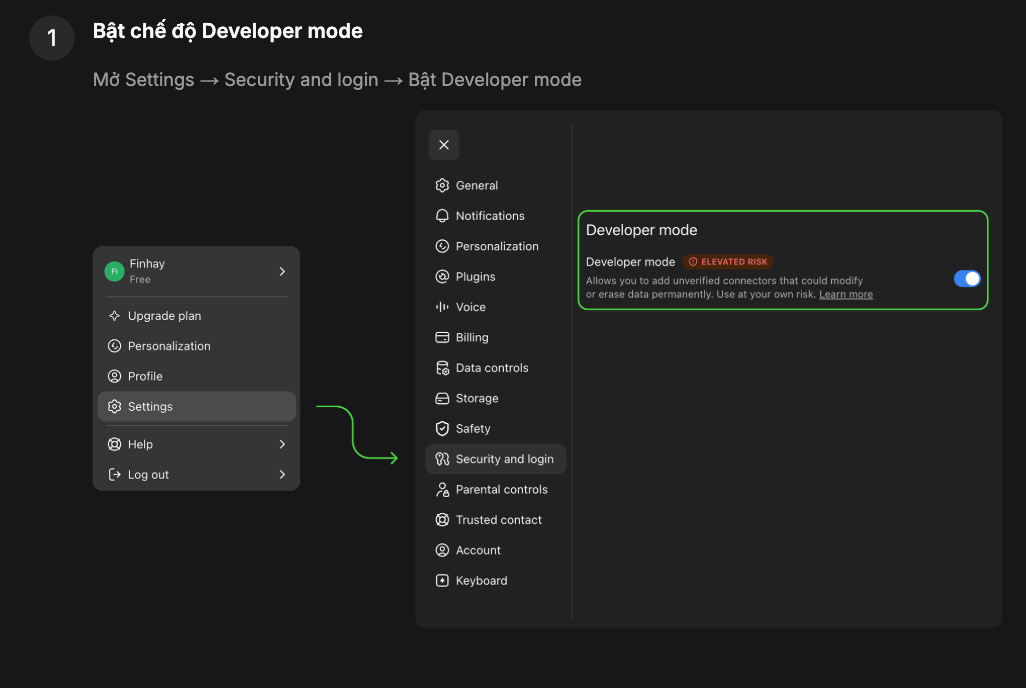Click the Developer mode section heading
Viewport: 1026px width, 688px height.
click(641, 230)
